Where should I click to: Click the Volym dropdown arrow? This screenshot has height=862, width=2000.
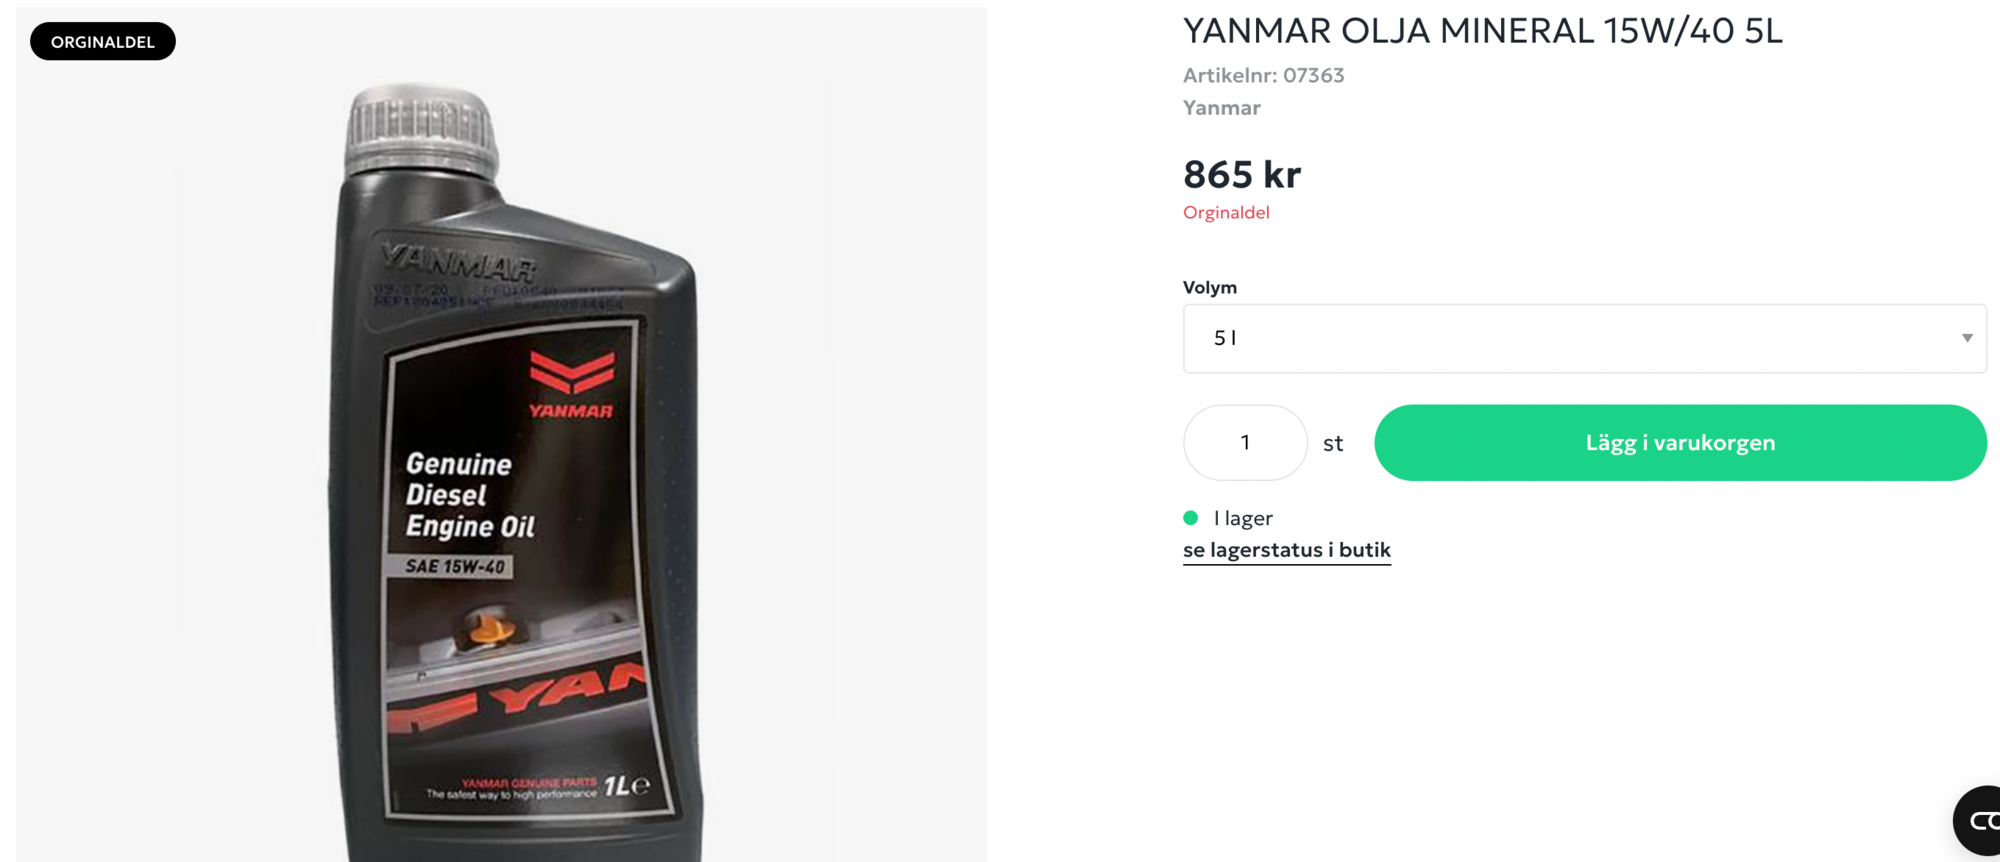(x=1966, y=339)
